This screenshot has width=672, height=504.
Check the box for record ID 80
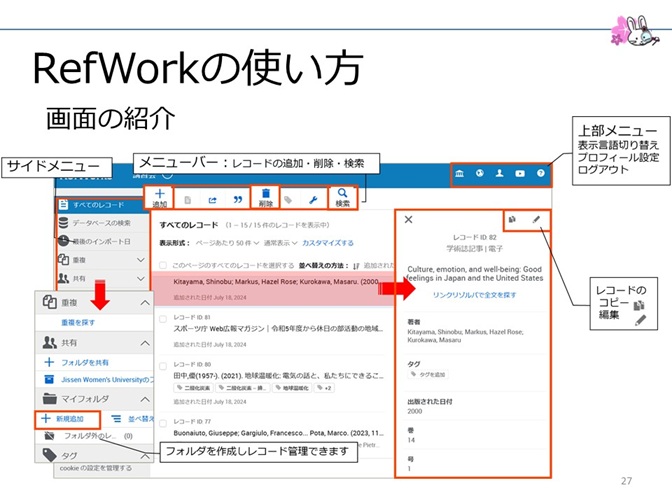(x=163, y=366)
